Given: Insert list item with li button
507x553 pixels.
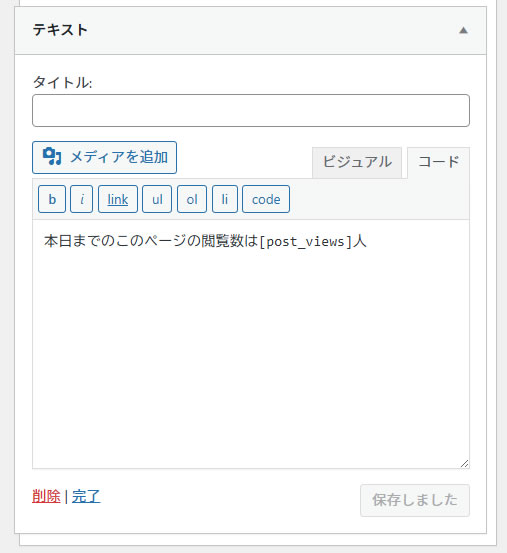Looking at the screenshot, I should click(225, 199).
